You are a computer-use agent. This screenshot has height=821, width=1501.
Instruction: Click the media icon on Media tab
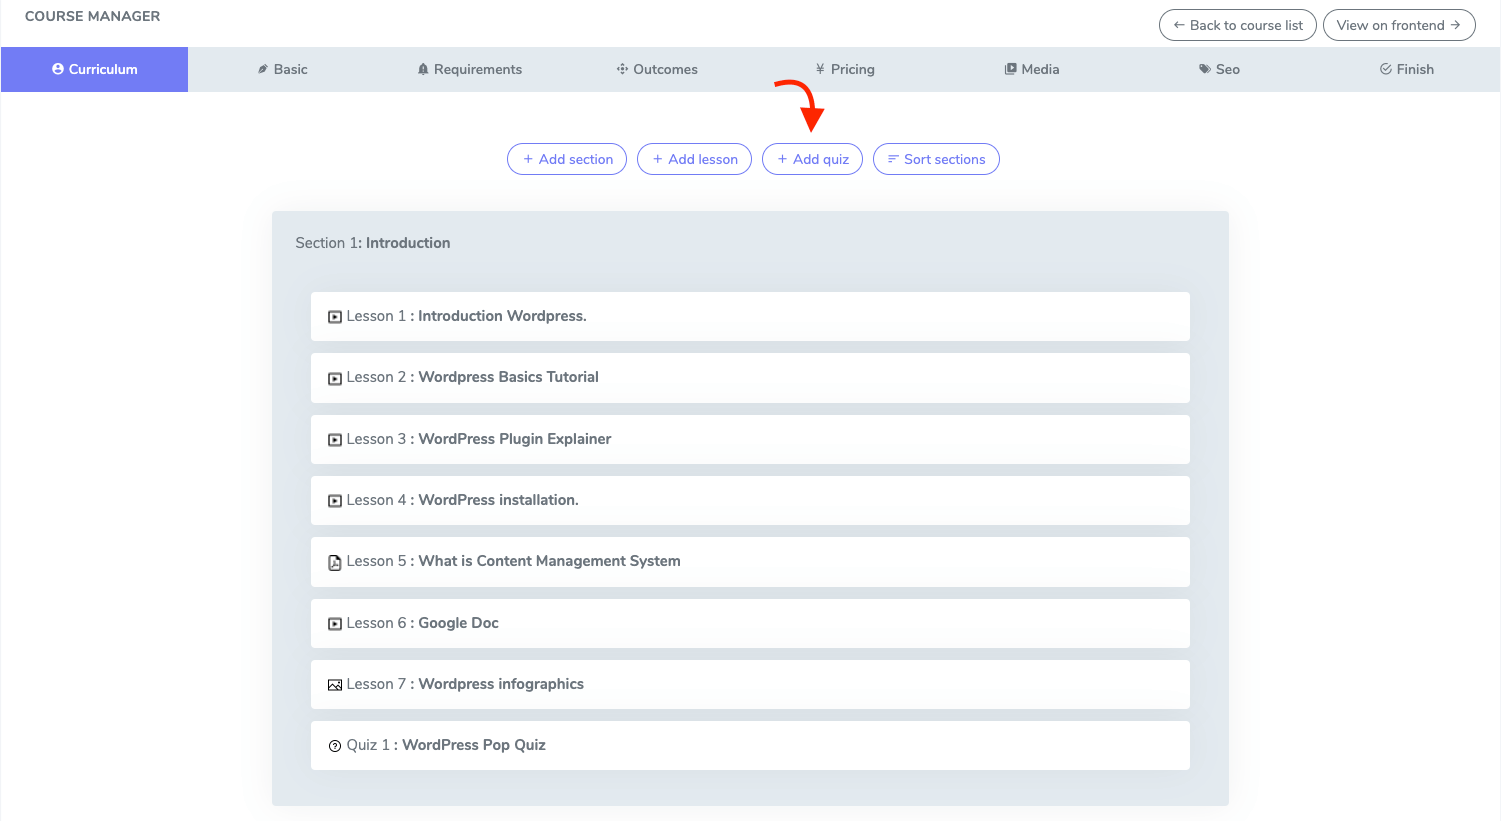tap(1008, 69)
